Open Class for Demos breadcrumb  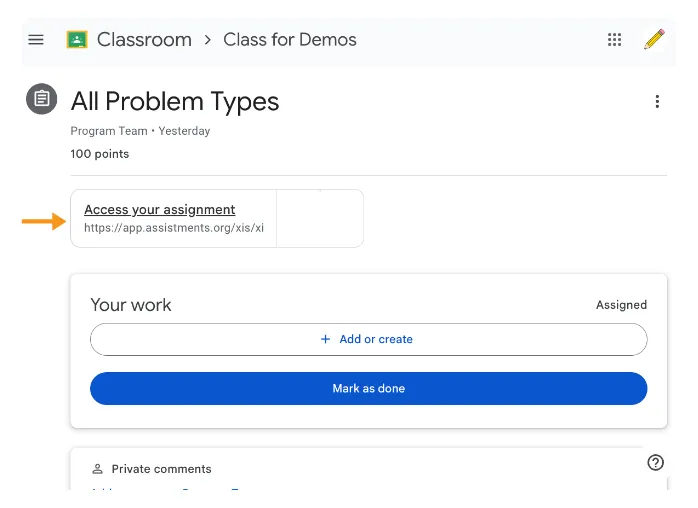click(290, 40)
